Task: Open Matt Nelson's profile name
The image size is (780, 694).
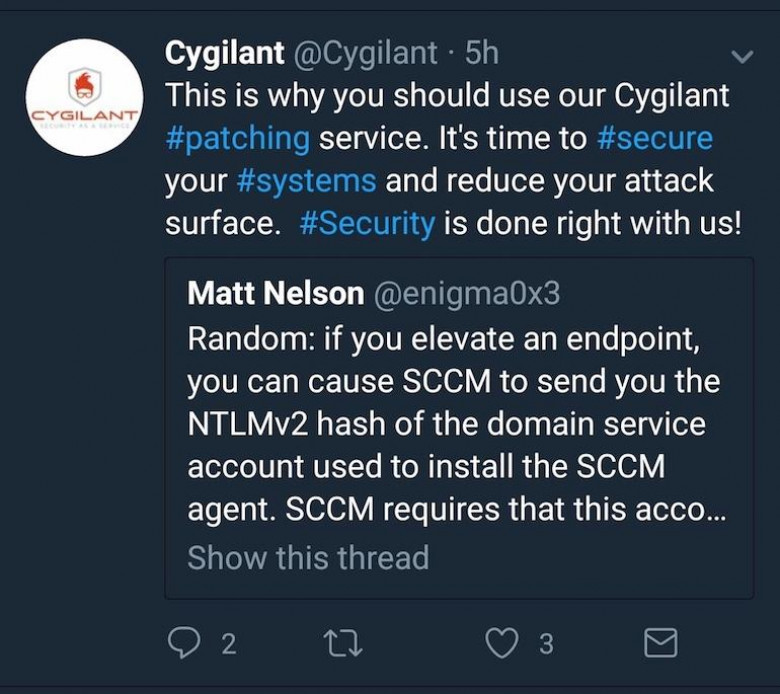Action: 276,293
